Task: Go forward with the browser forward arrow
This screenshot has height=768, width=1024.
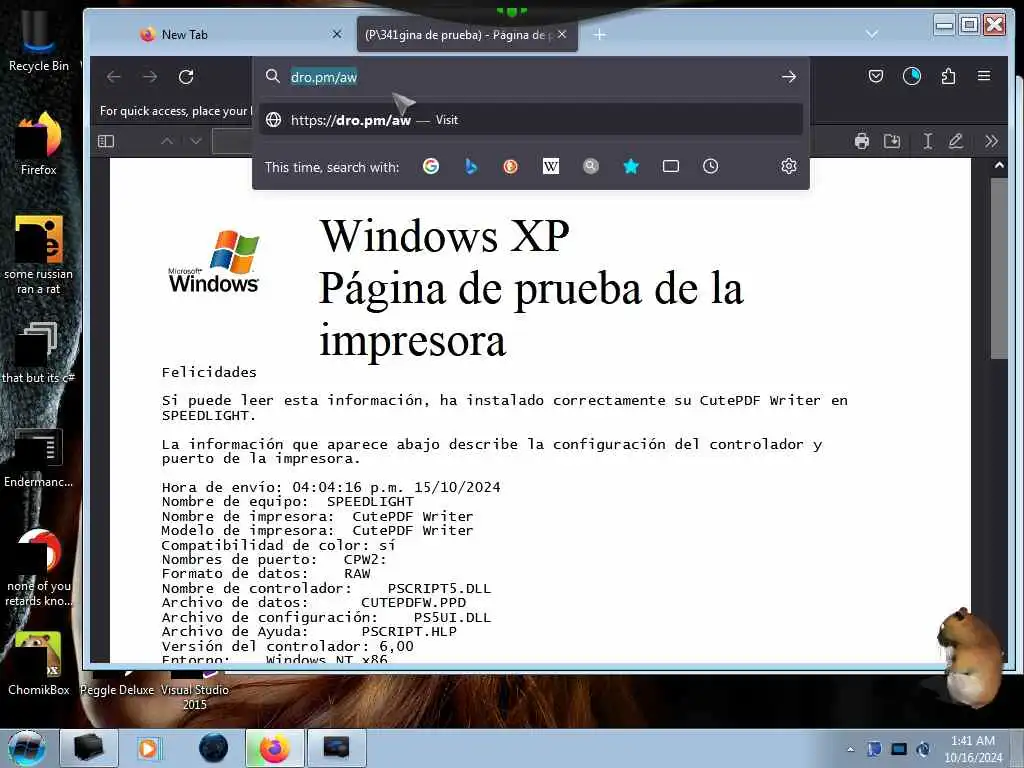Action: click(150, 77)
